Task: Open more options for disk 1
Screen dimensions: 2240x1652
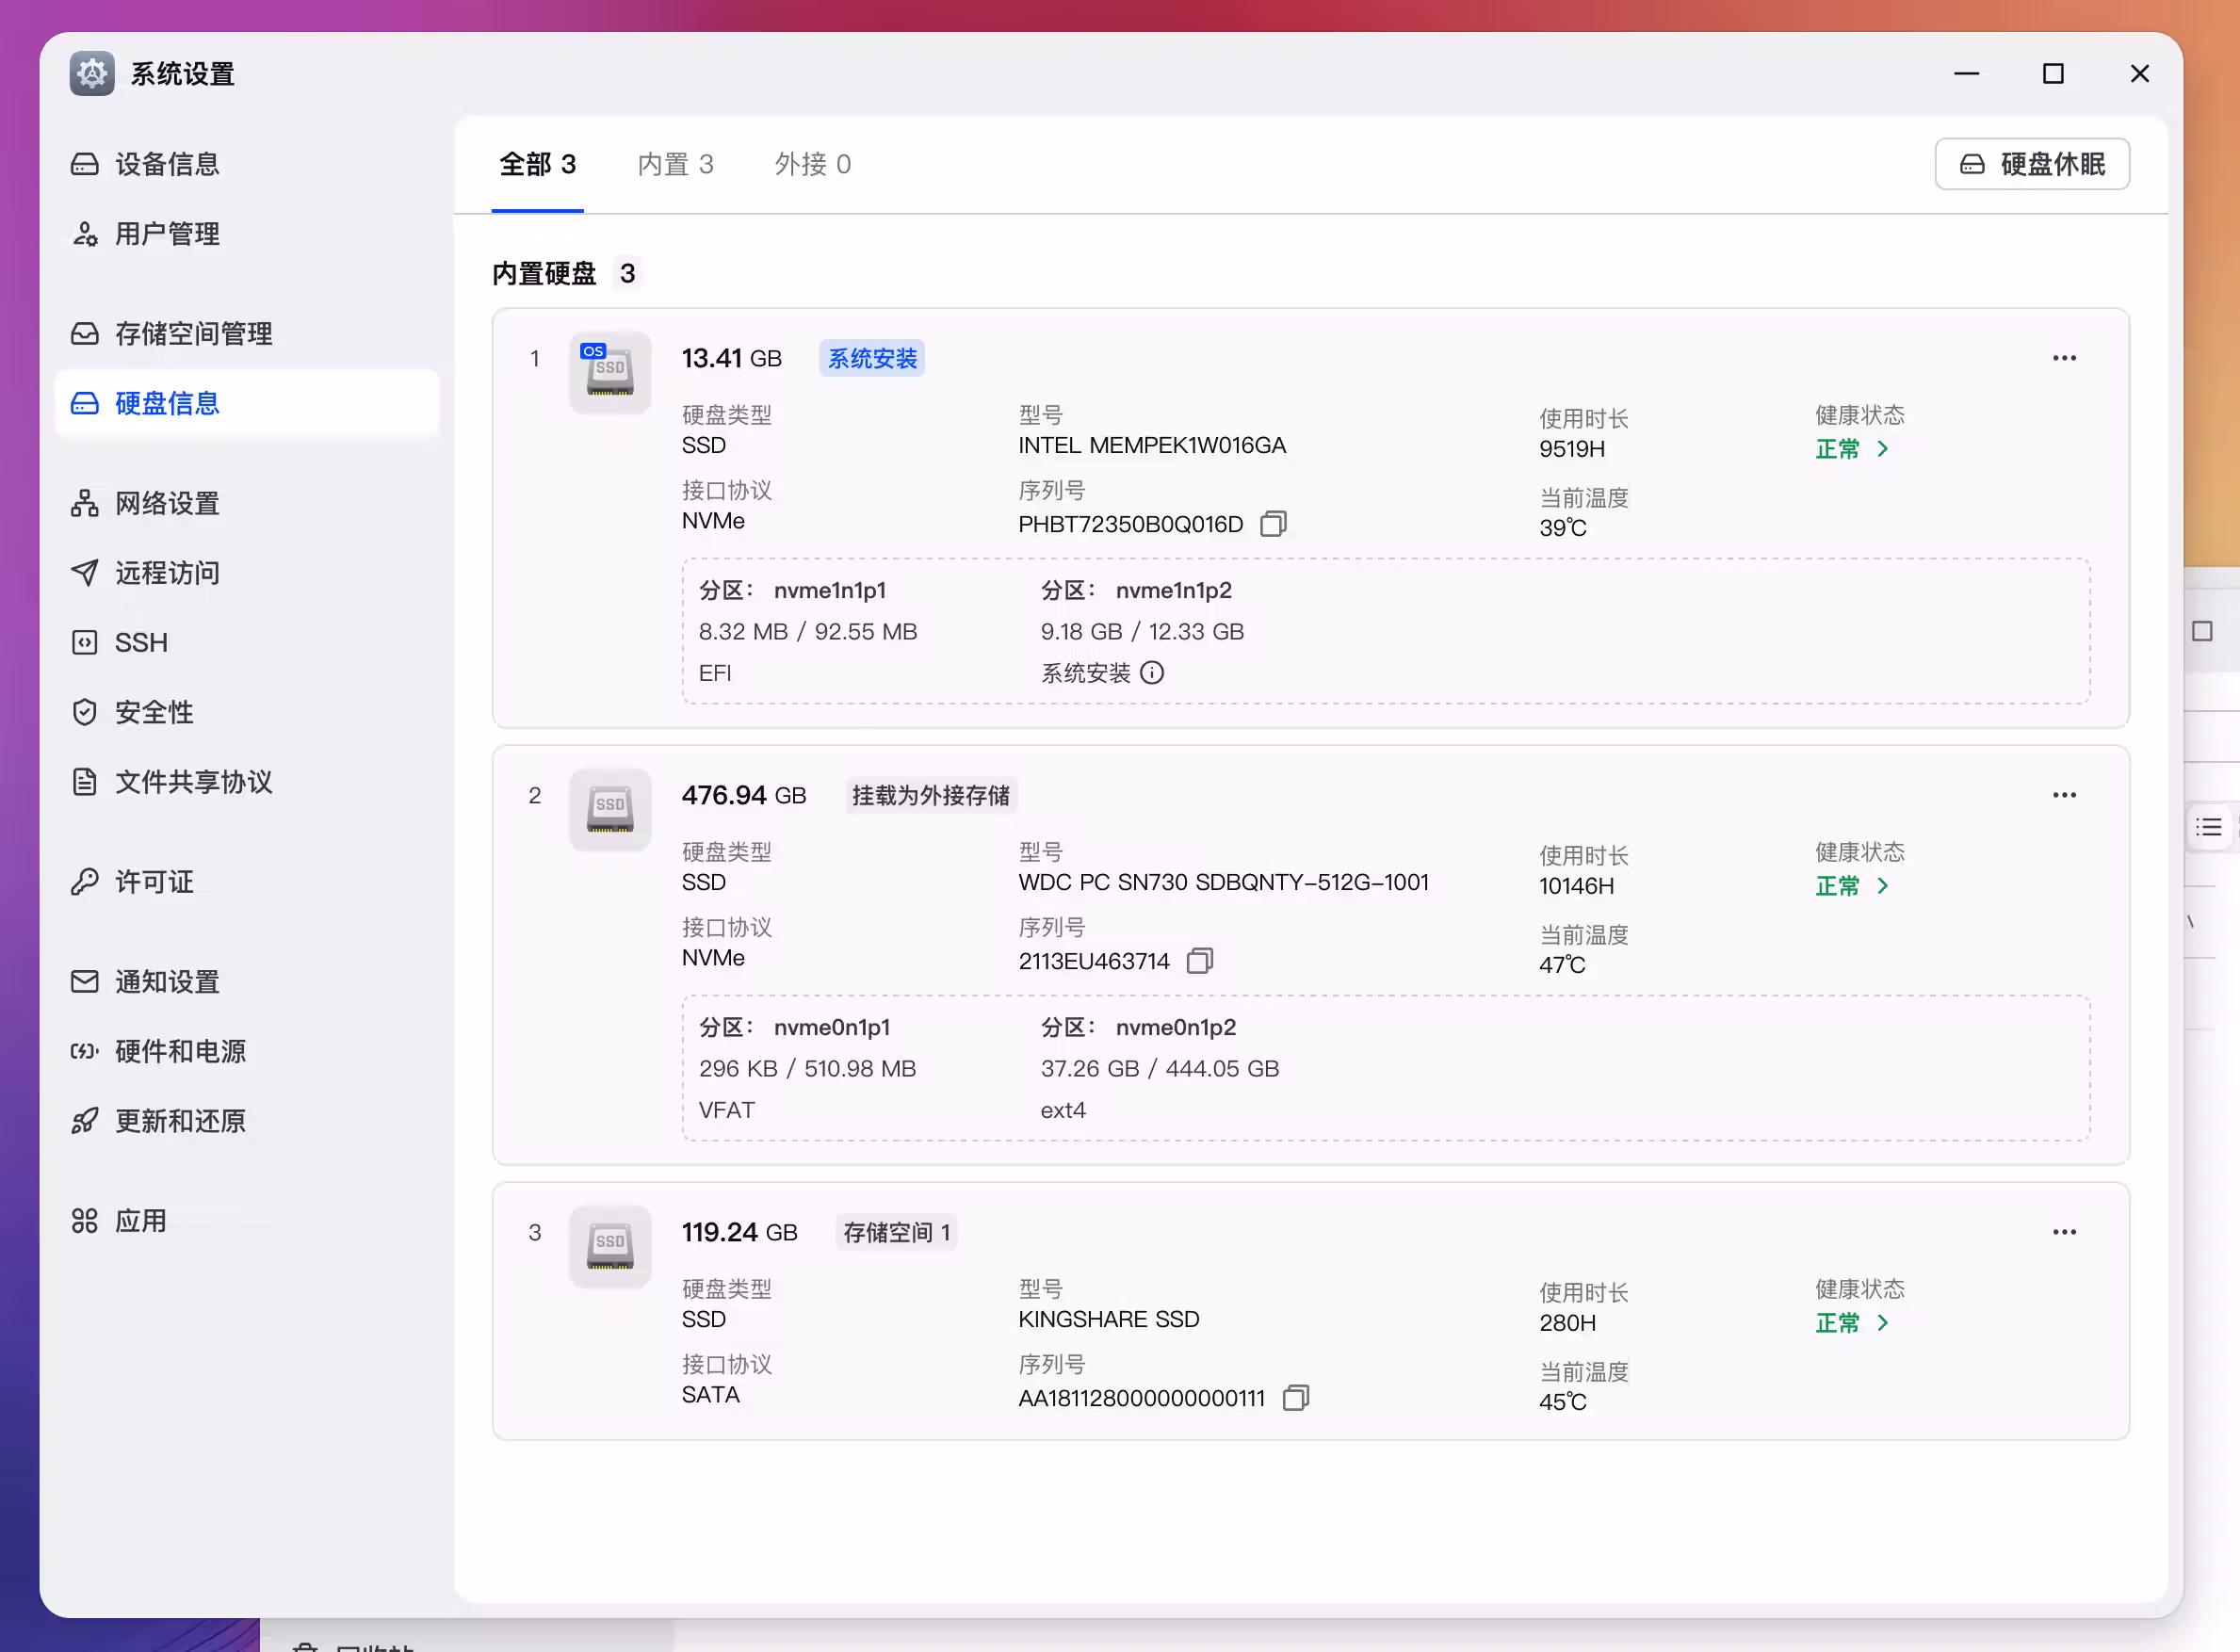Action: point(2064,358)
